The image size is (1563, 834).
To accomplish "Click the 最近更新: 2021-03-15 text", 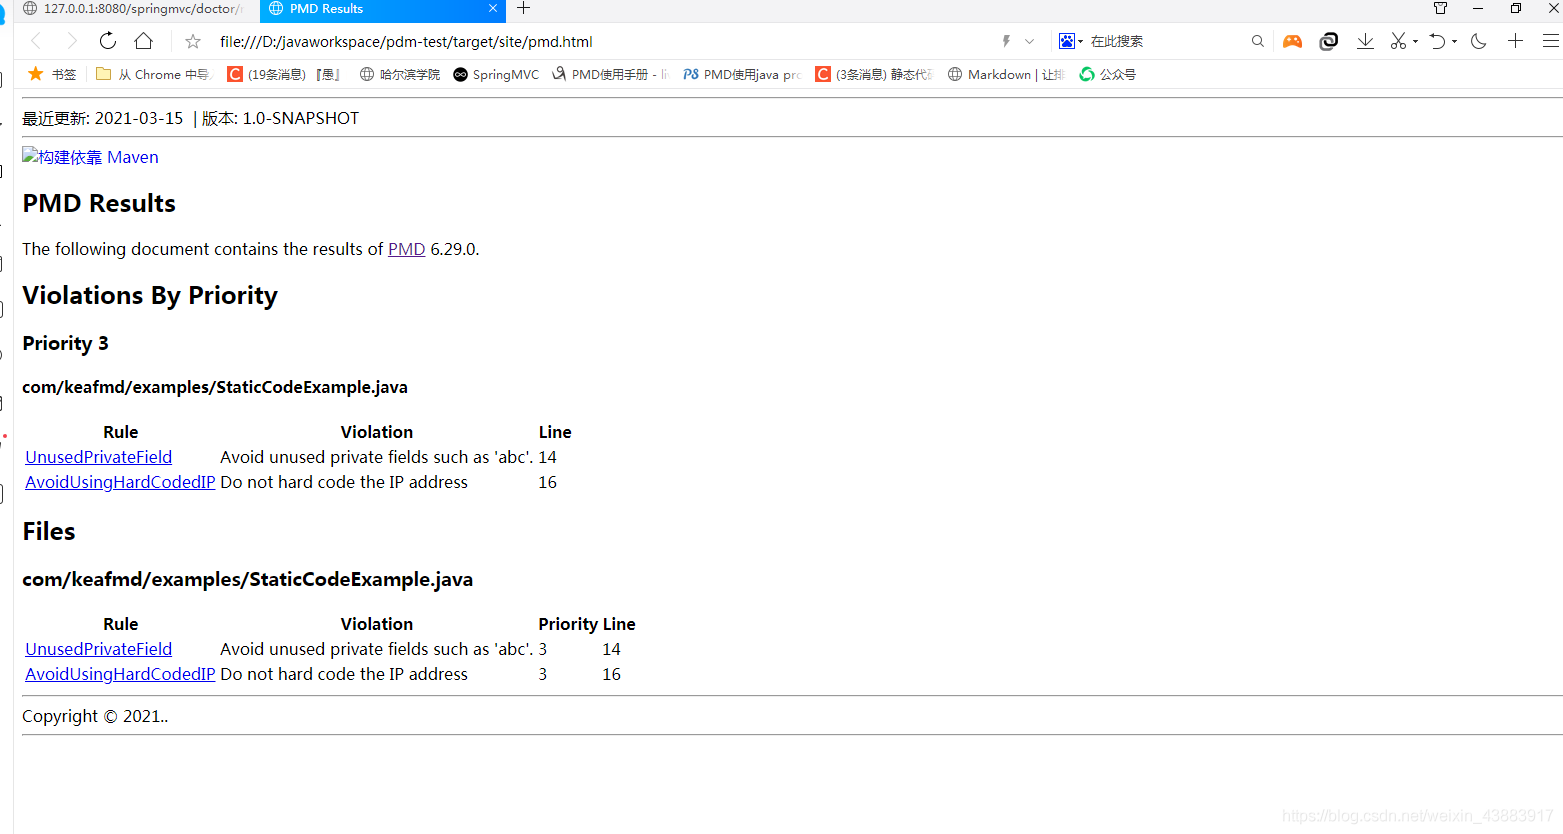I will point(103,118).
